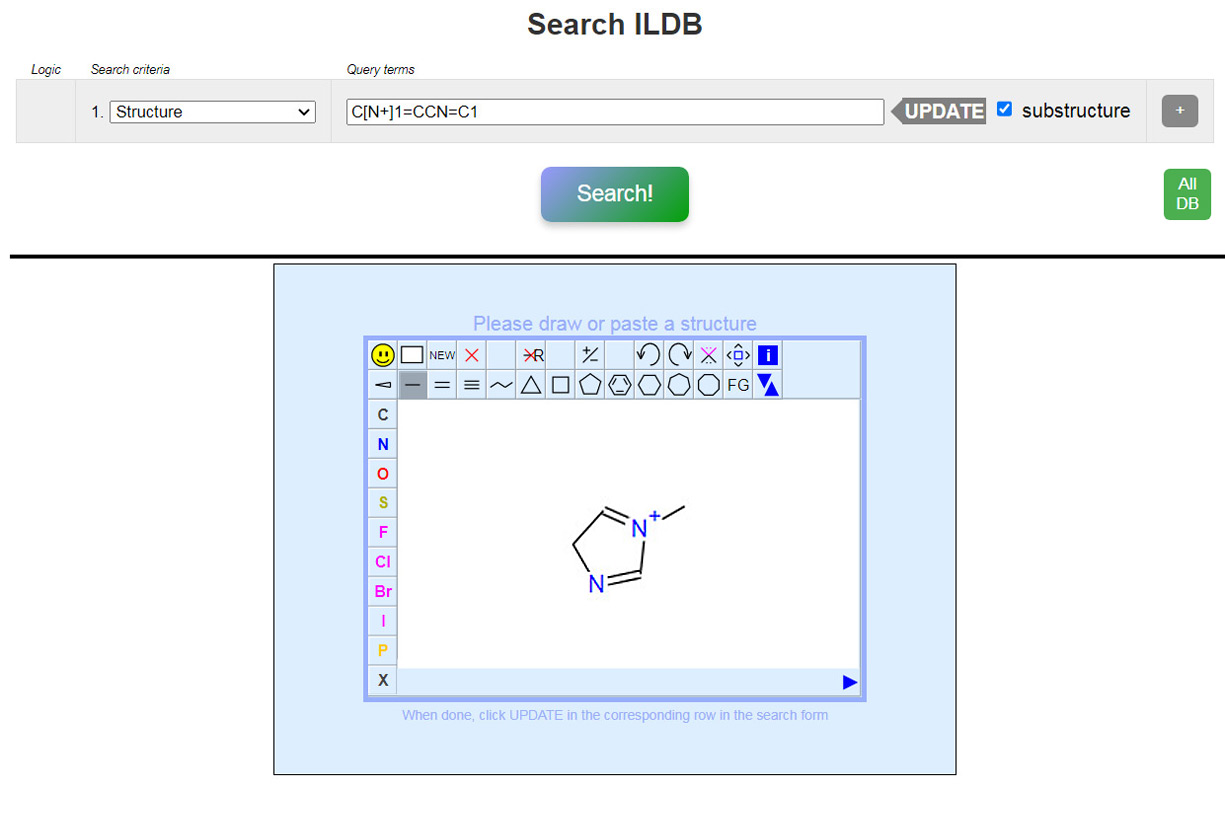This screenshot has height=824, width=1225.
Task: Click the redo arrow in structure editor
Action: pyautogui.click(x=679, y=355)
